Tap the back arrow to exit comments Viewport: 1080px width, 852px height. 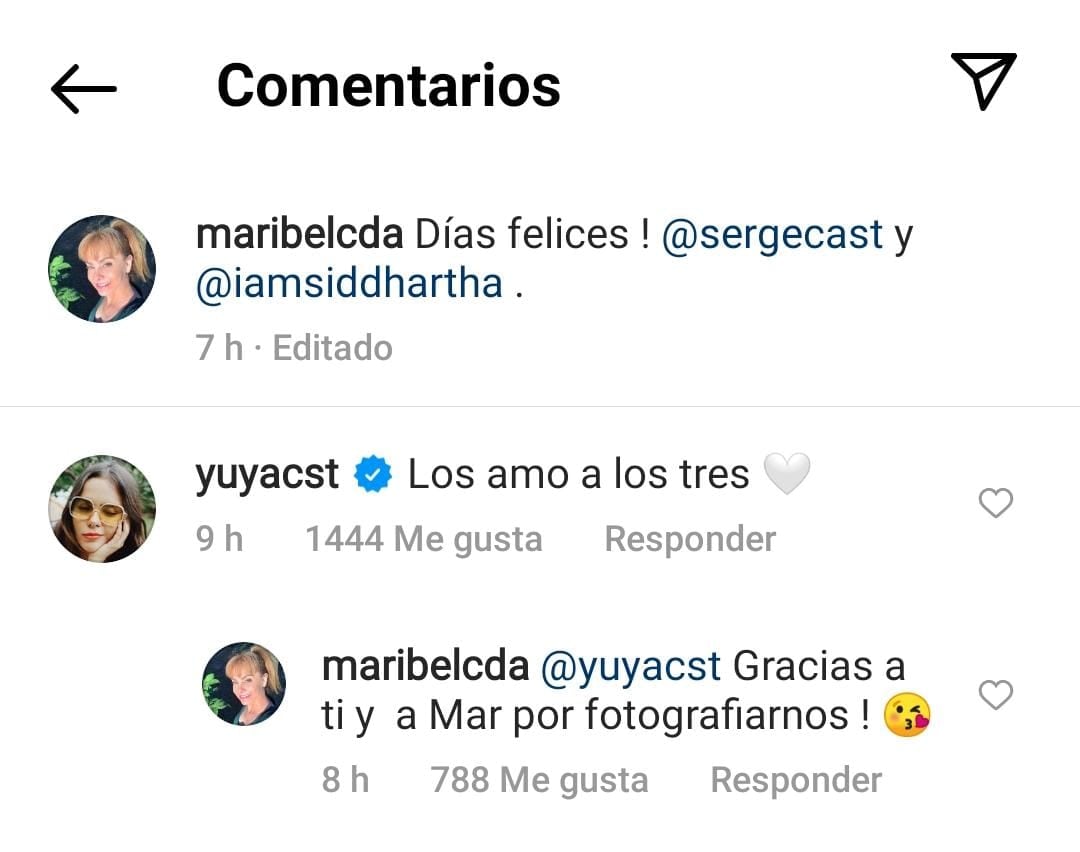tap(84, 87)
